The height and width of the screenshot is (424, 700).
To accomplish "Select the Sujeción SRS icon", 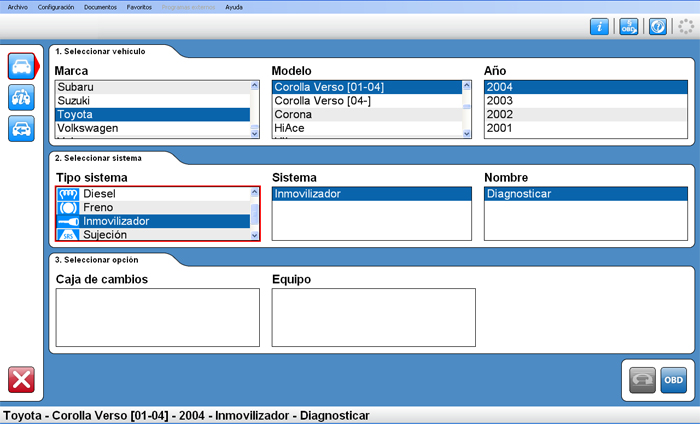I will click(x=68, y=235).
